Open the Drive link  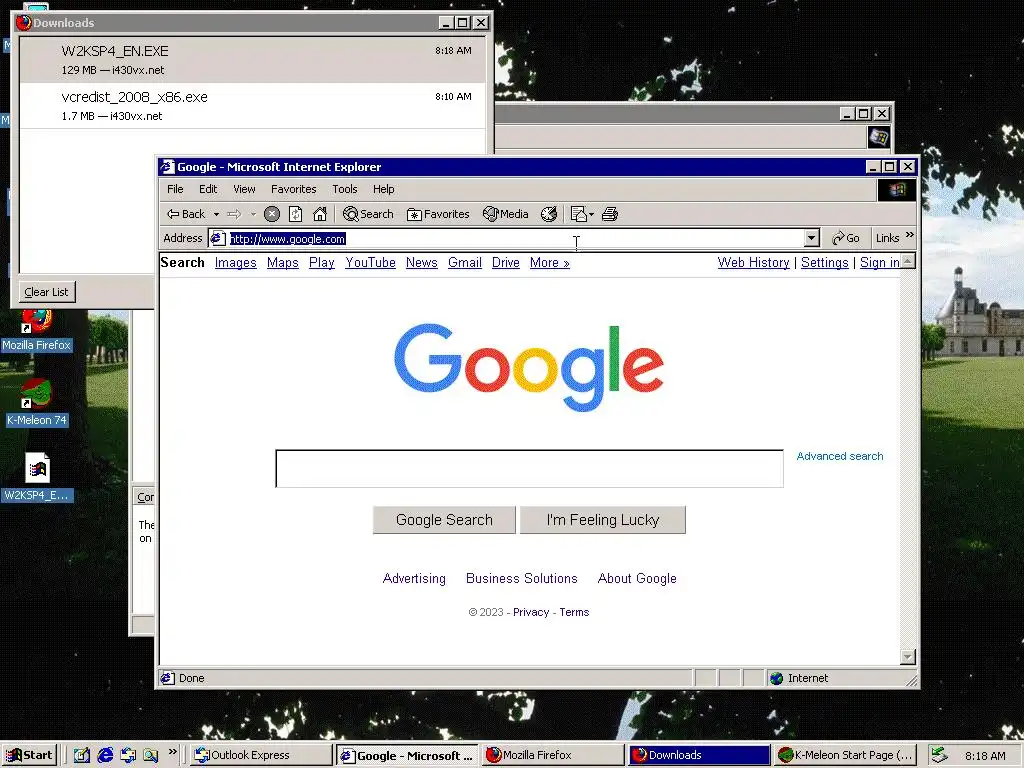click(x=505, y=263)
